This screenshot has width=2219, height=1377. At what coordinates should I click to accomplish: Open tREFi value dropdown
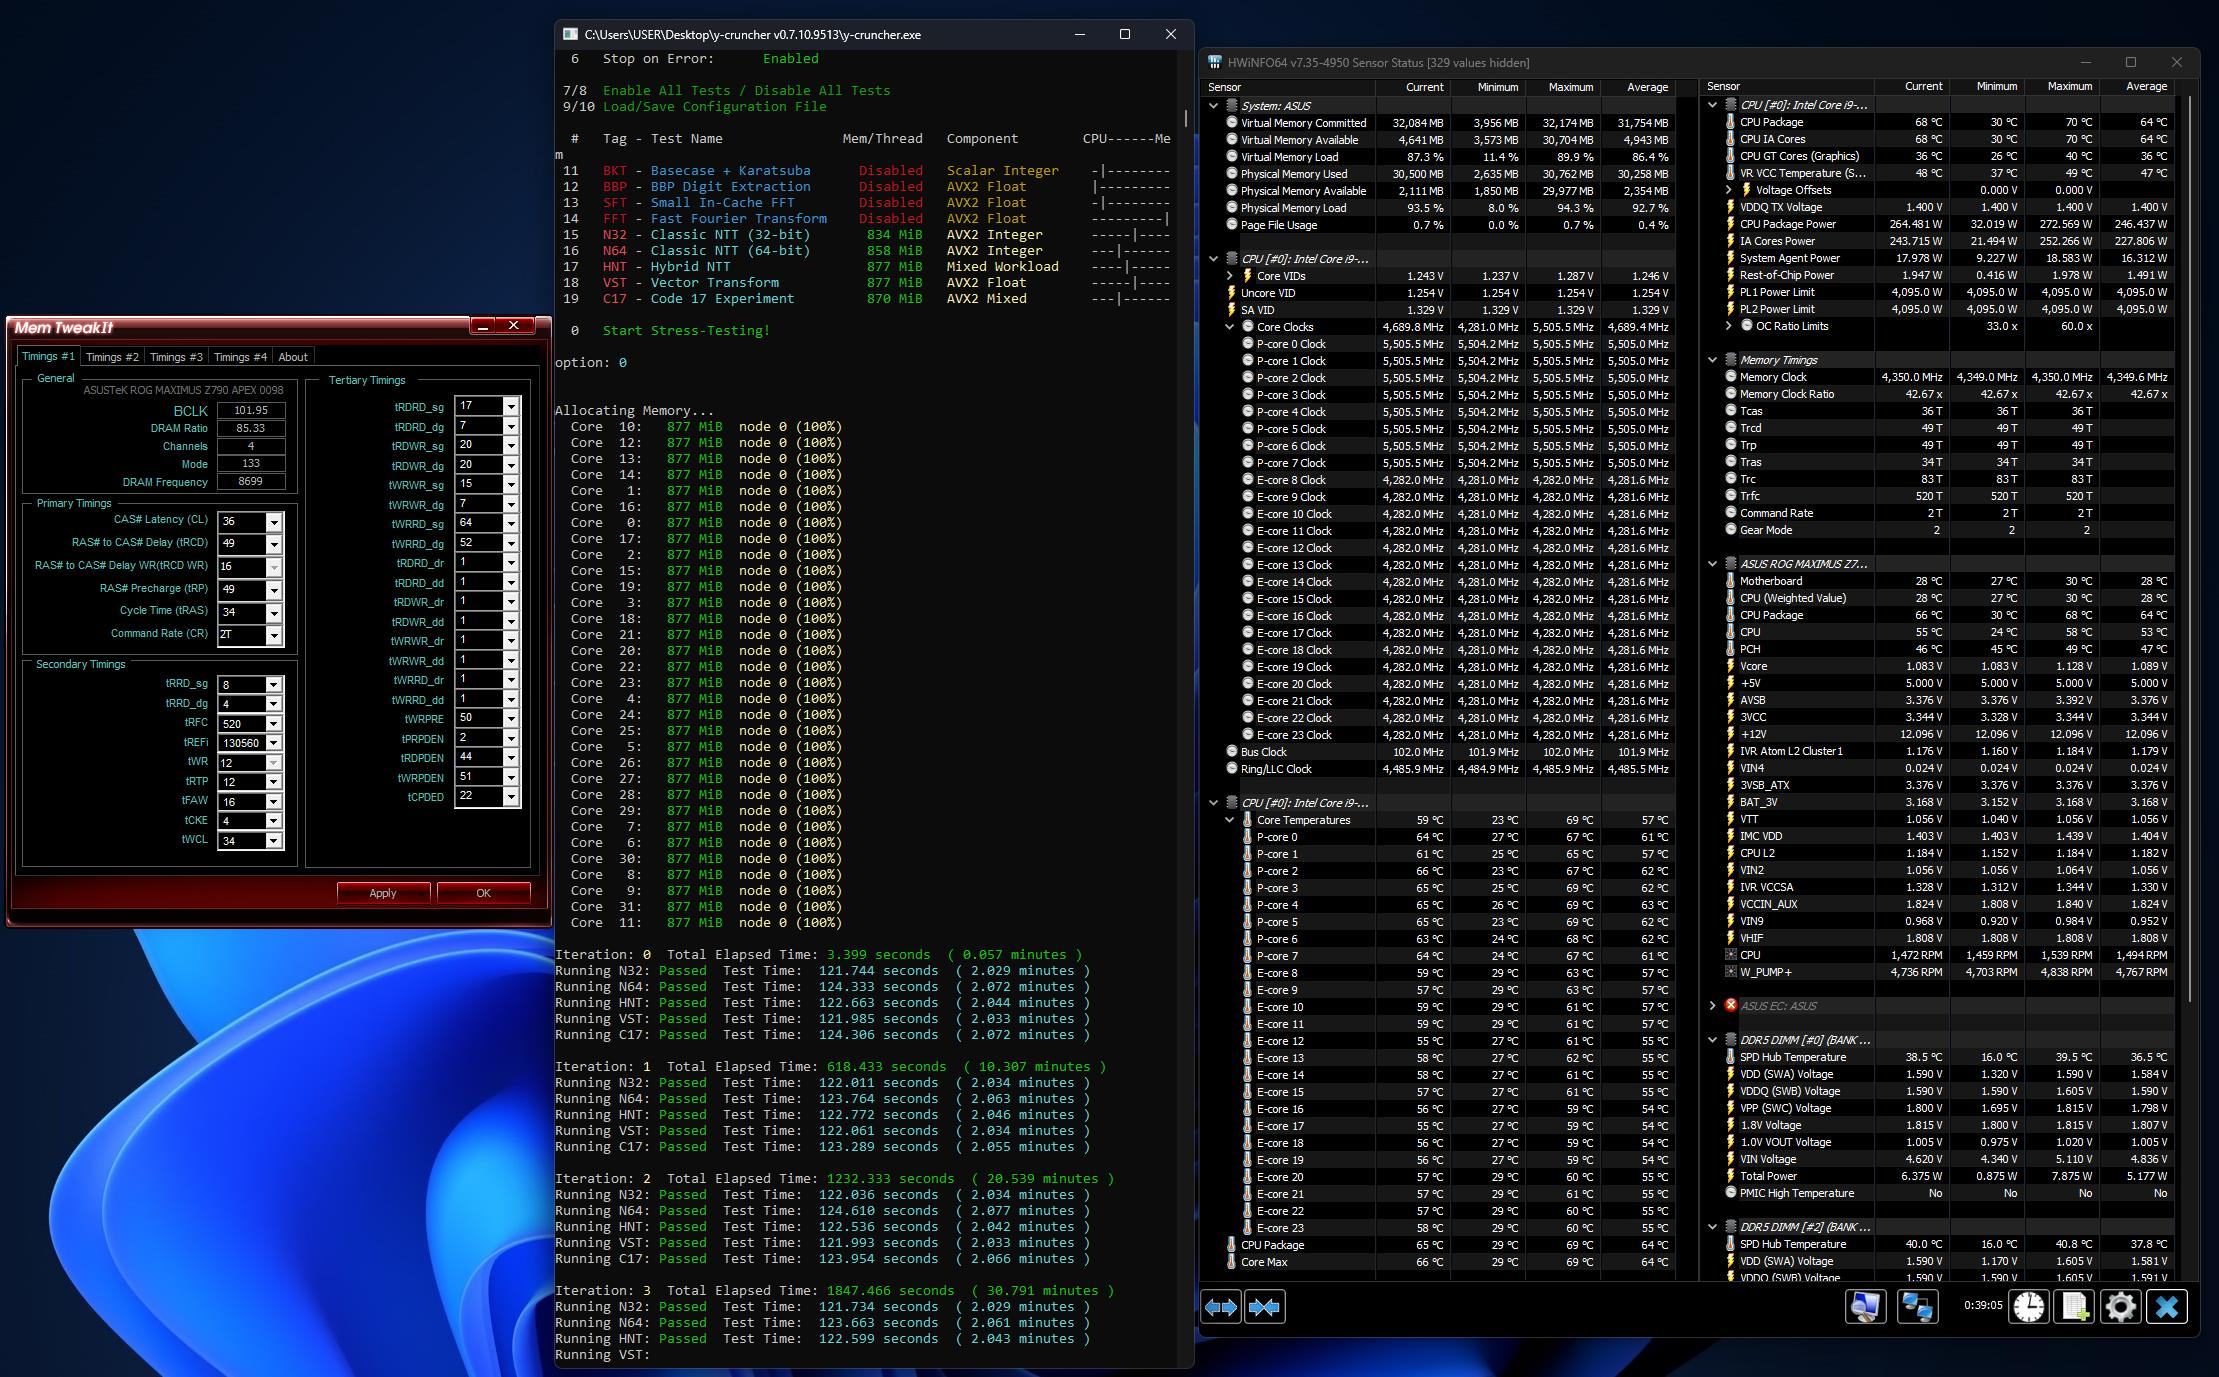pyautogui.click(x=273, y=743)
